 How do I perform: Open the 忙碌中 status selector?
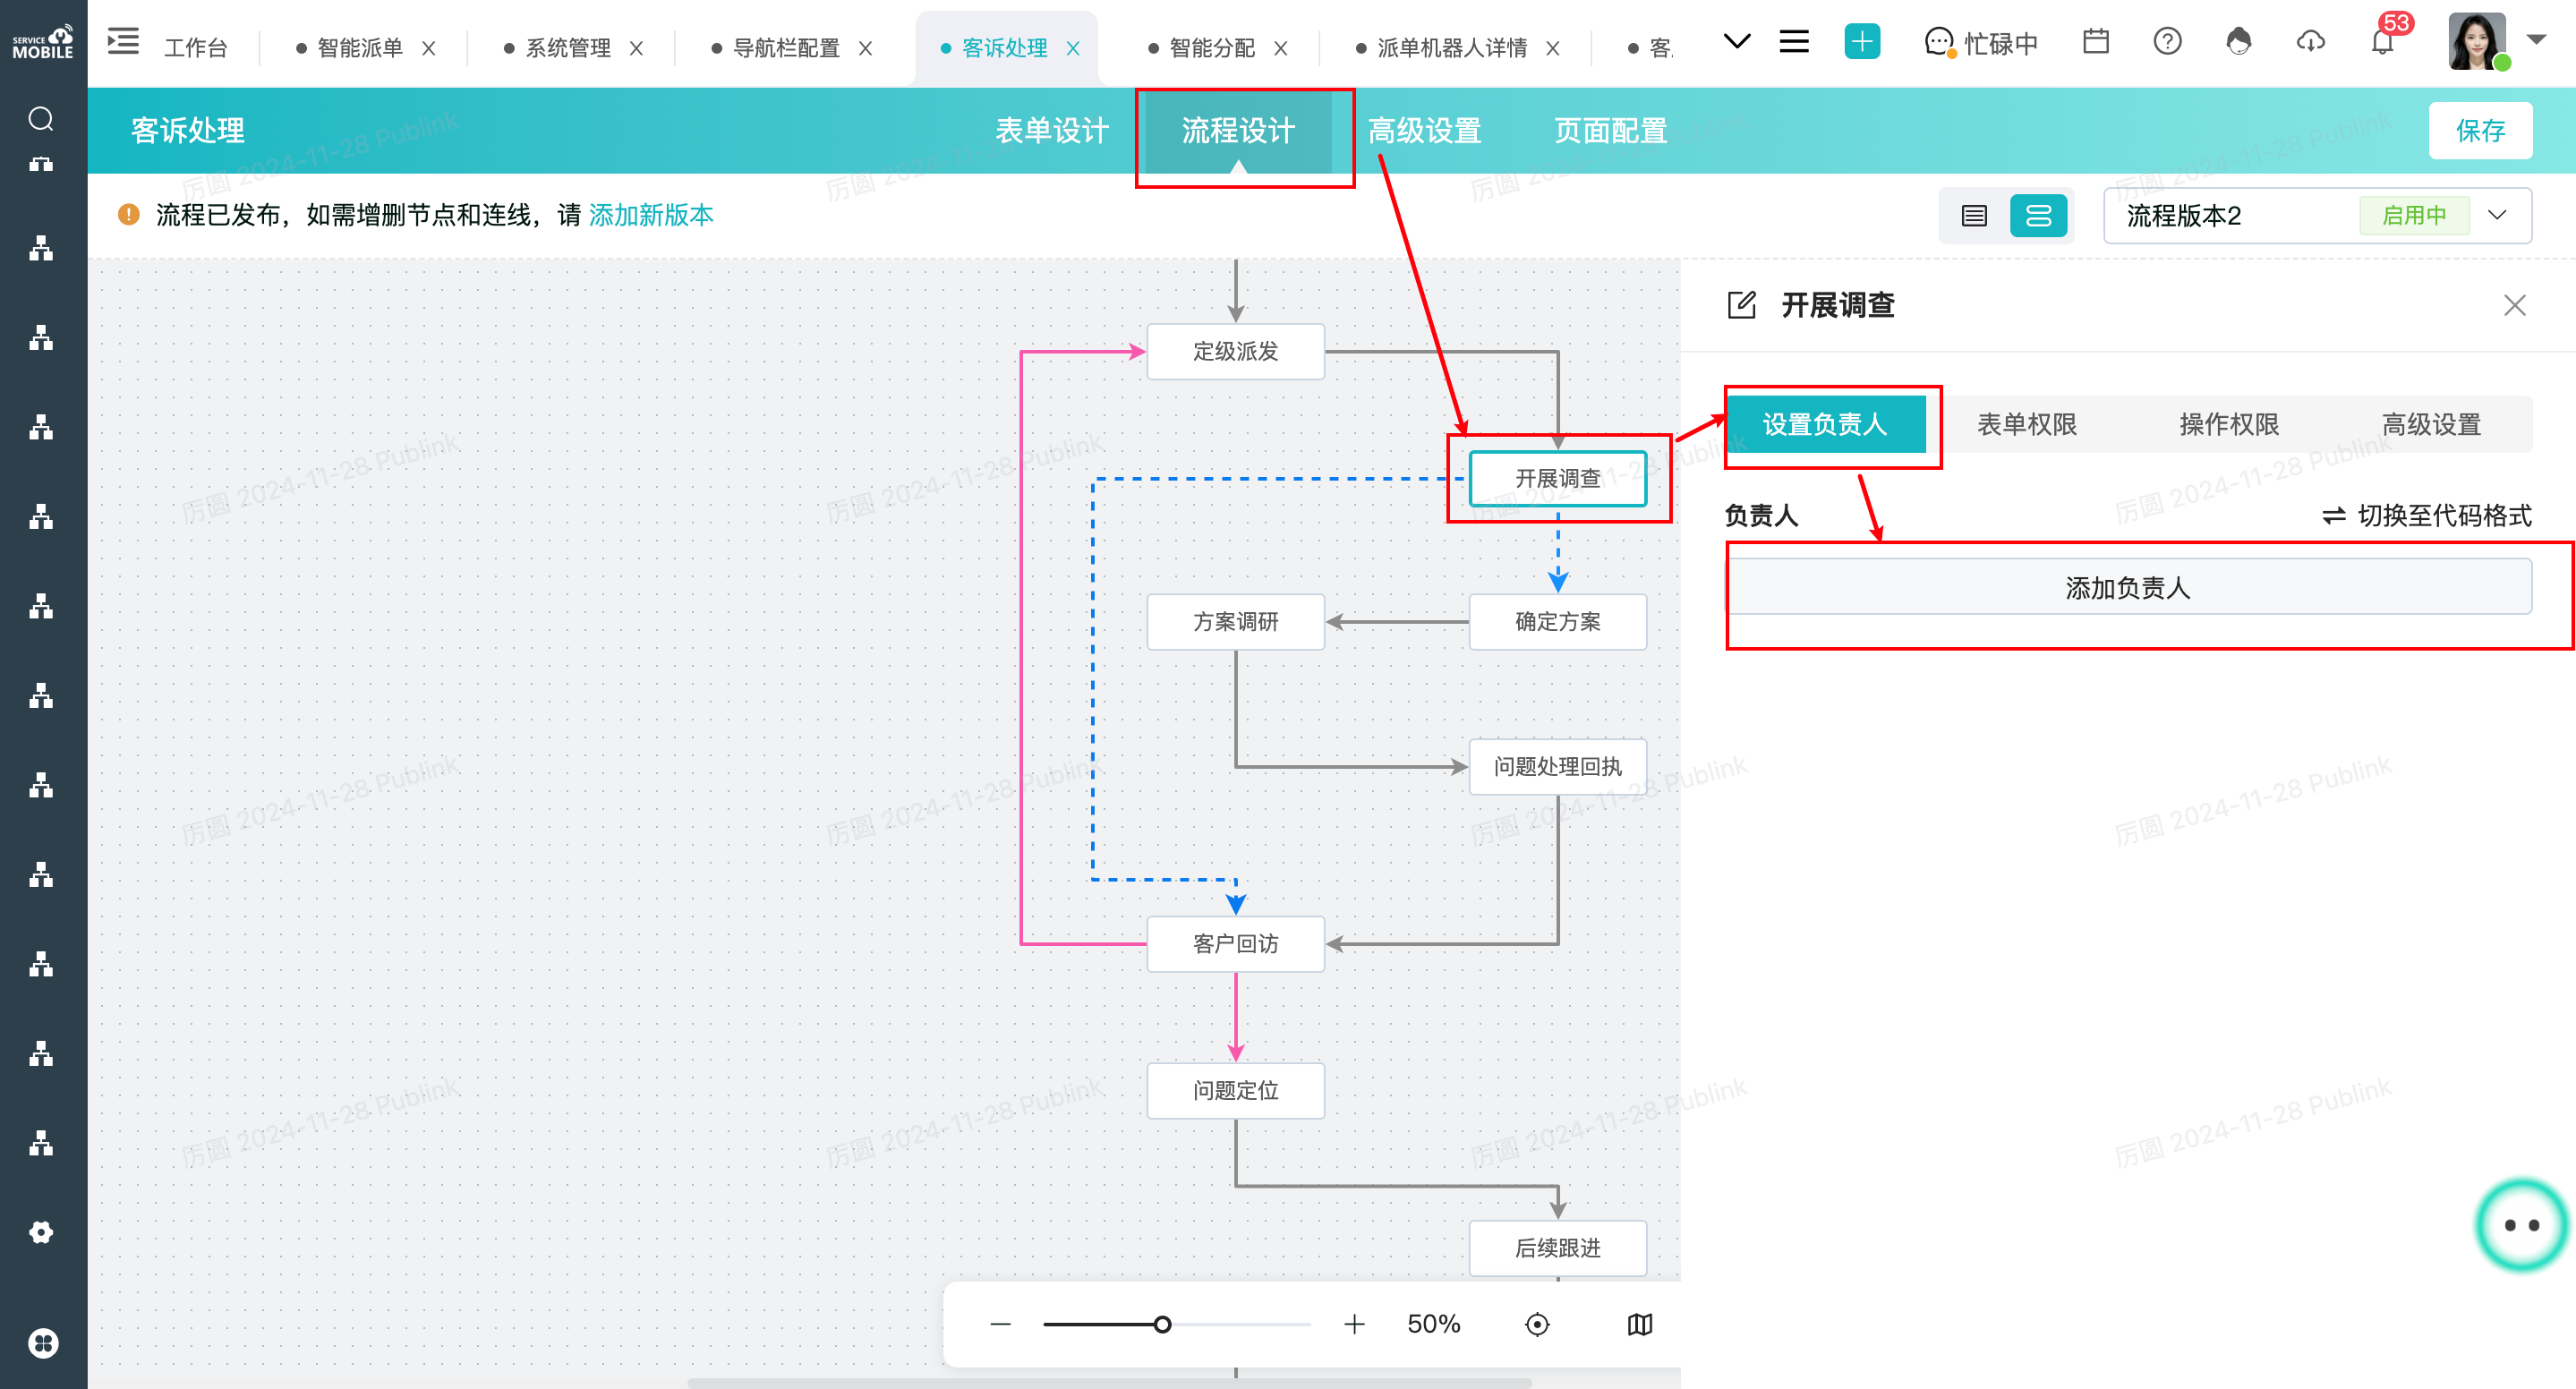(1981, 43)
